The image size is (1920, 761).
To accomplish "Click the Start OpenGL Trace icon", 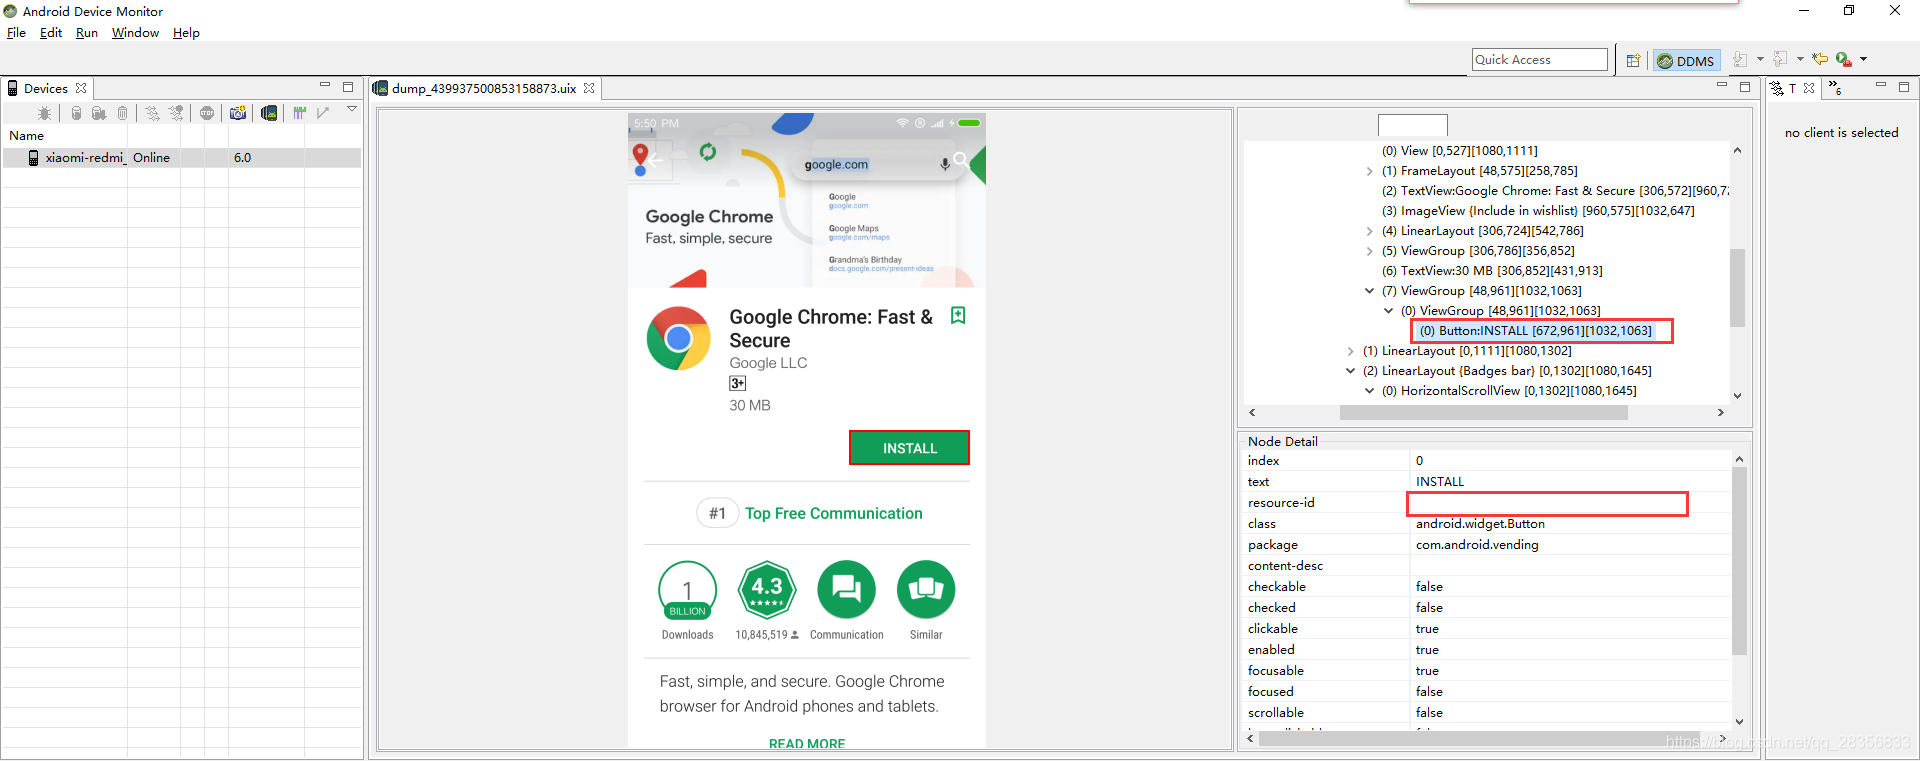I will 323,113.
